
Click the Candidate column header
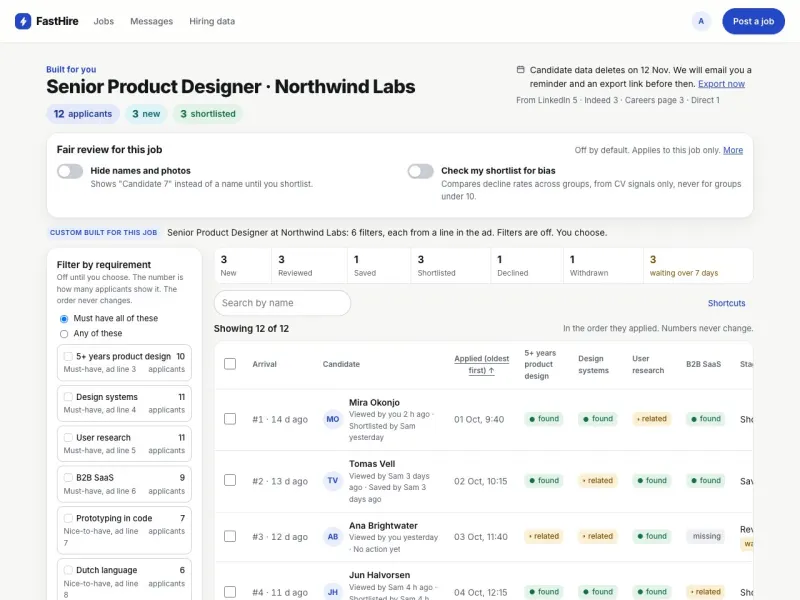click(341, 364)
